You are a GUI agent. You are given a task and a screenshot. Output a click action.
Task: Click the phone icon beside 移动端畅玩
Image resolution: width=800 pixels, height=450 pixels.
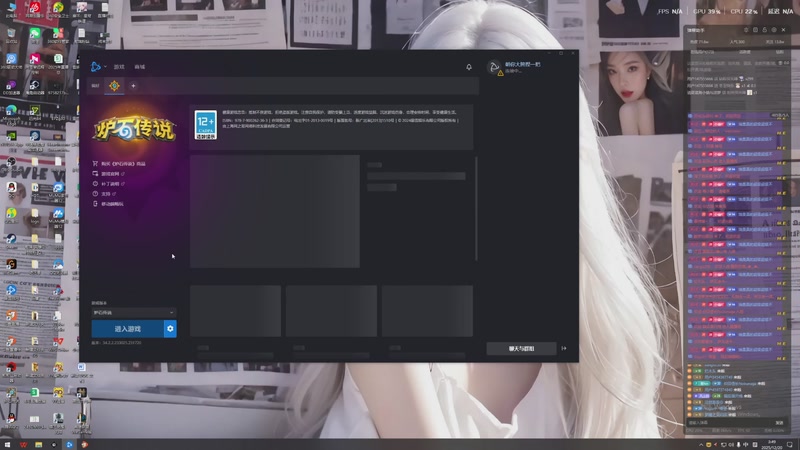pos(95,204)
